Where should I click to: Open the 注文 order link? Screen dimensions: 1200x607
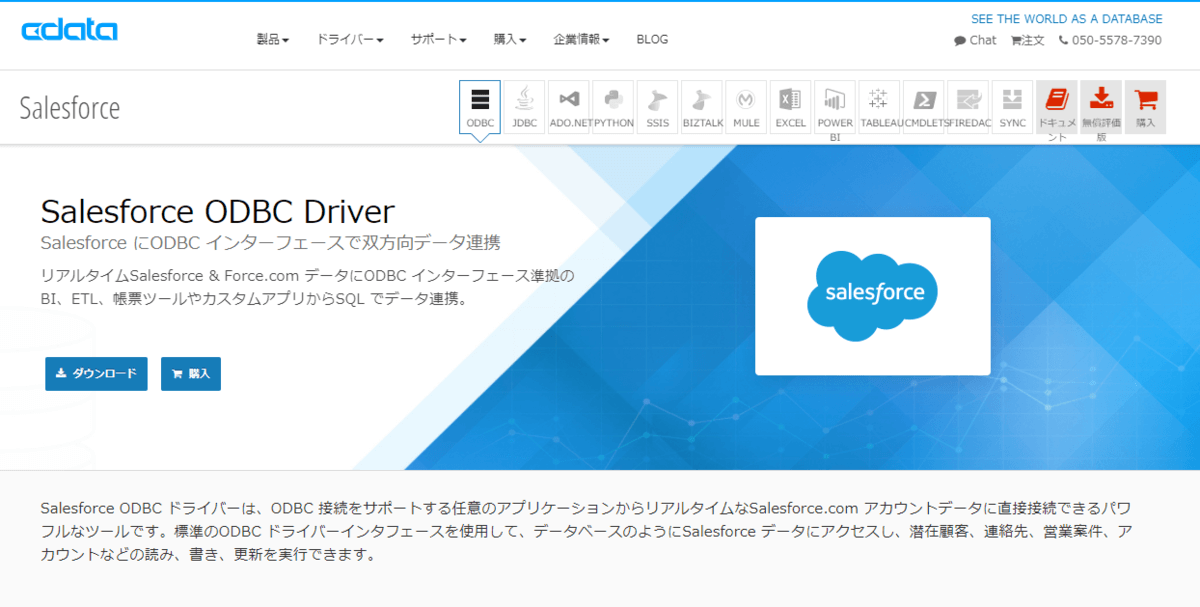pos(1027,40)
